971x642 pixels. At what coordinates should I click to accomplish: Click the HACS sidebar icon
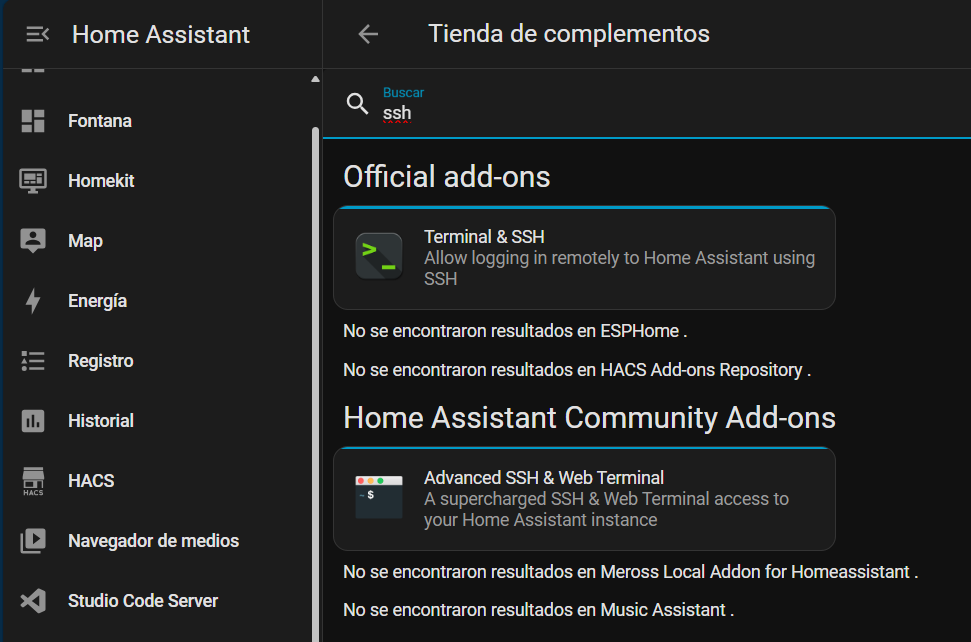[33, 480]
